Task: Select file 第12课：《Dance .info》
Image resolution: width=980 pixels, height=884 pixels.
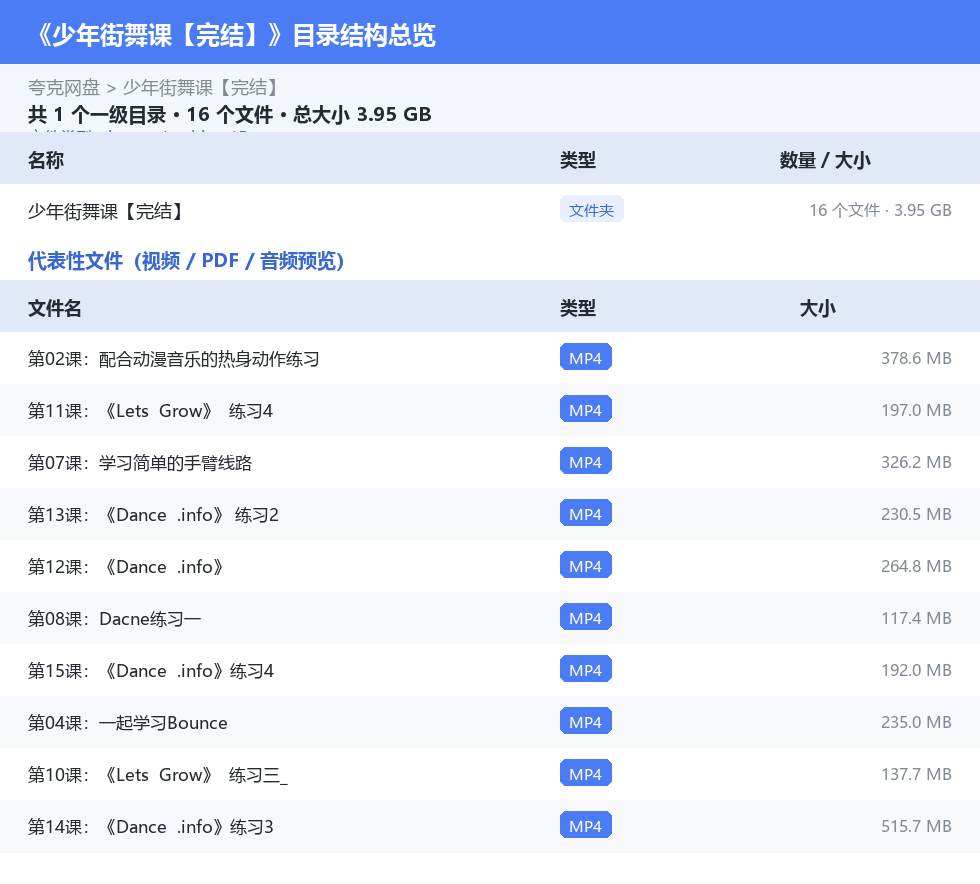Action: [126, 566]
